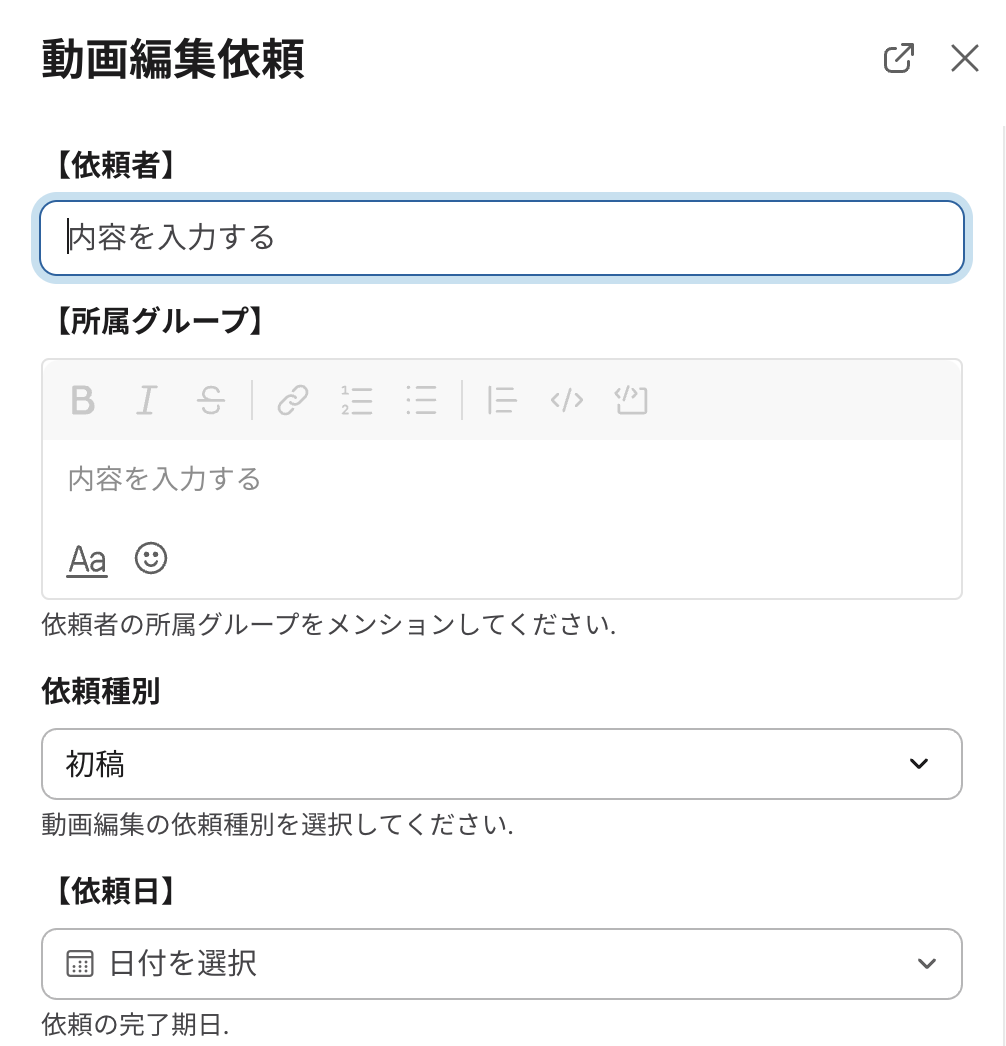Start a bulleted list
The image size is (1006, 1046).
click(x=421, y=401)
